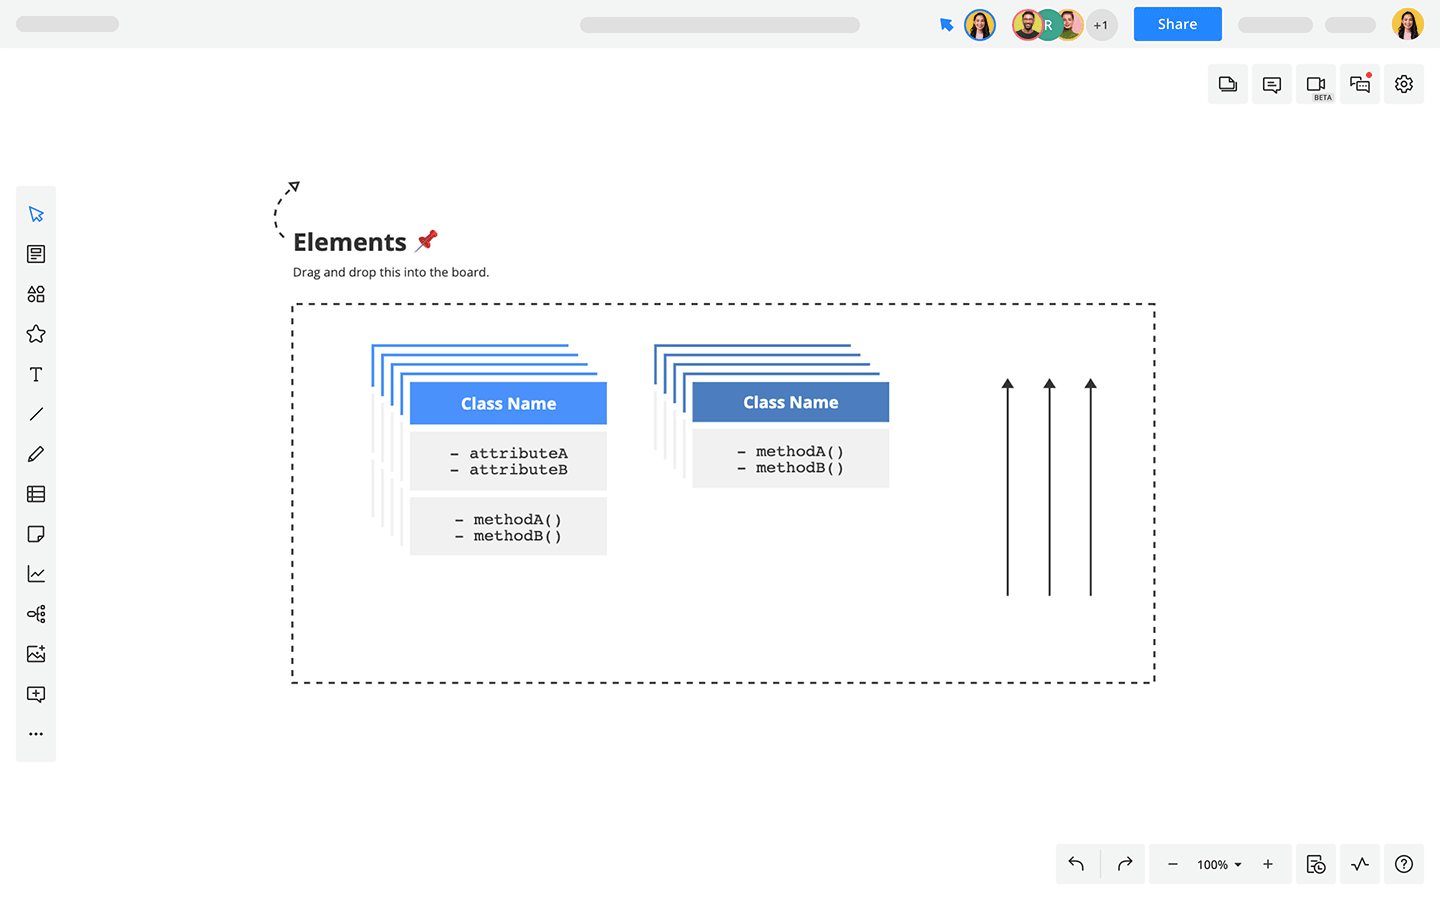The width and height of the screenshot is (1440, 900).
Task: Select the cursor pointer tool
Action: pyautogui.click(x=36, y=214)
